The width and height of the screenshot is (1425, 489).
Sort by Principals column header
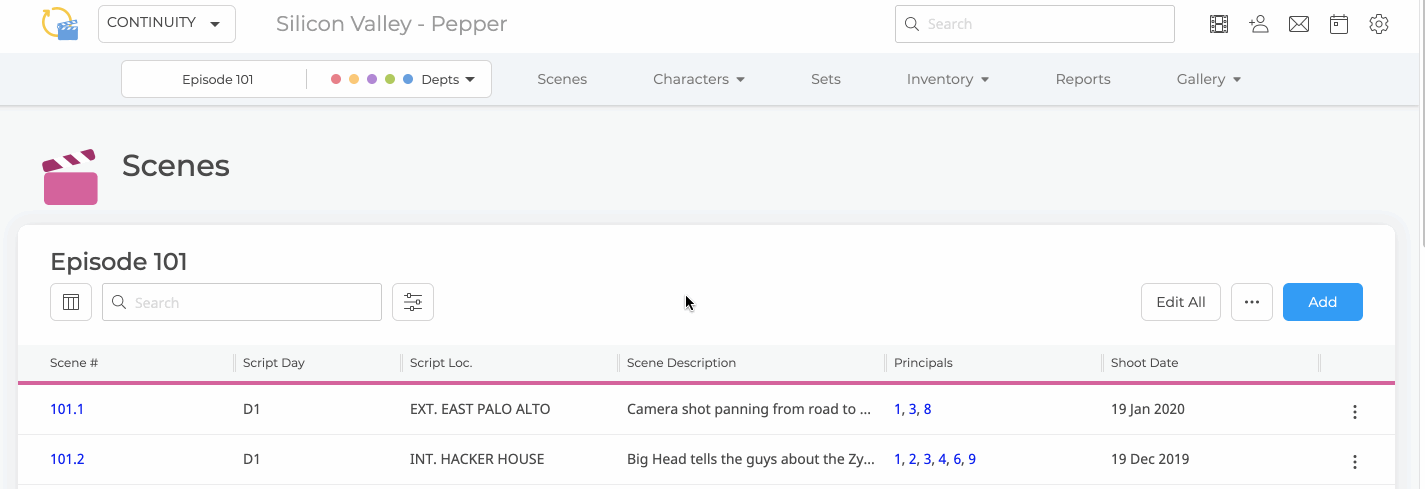pos(923,363)
